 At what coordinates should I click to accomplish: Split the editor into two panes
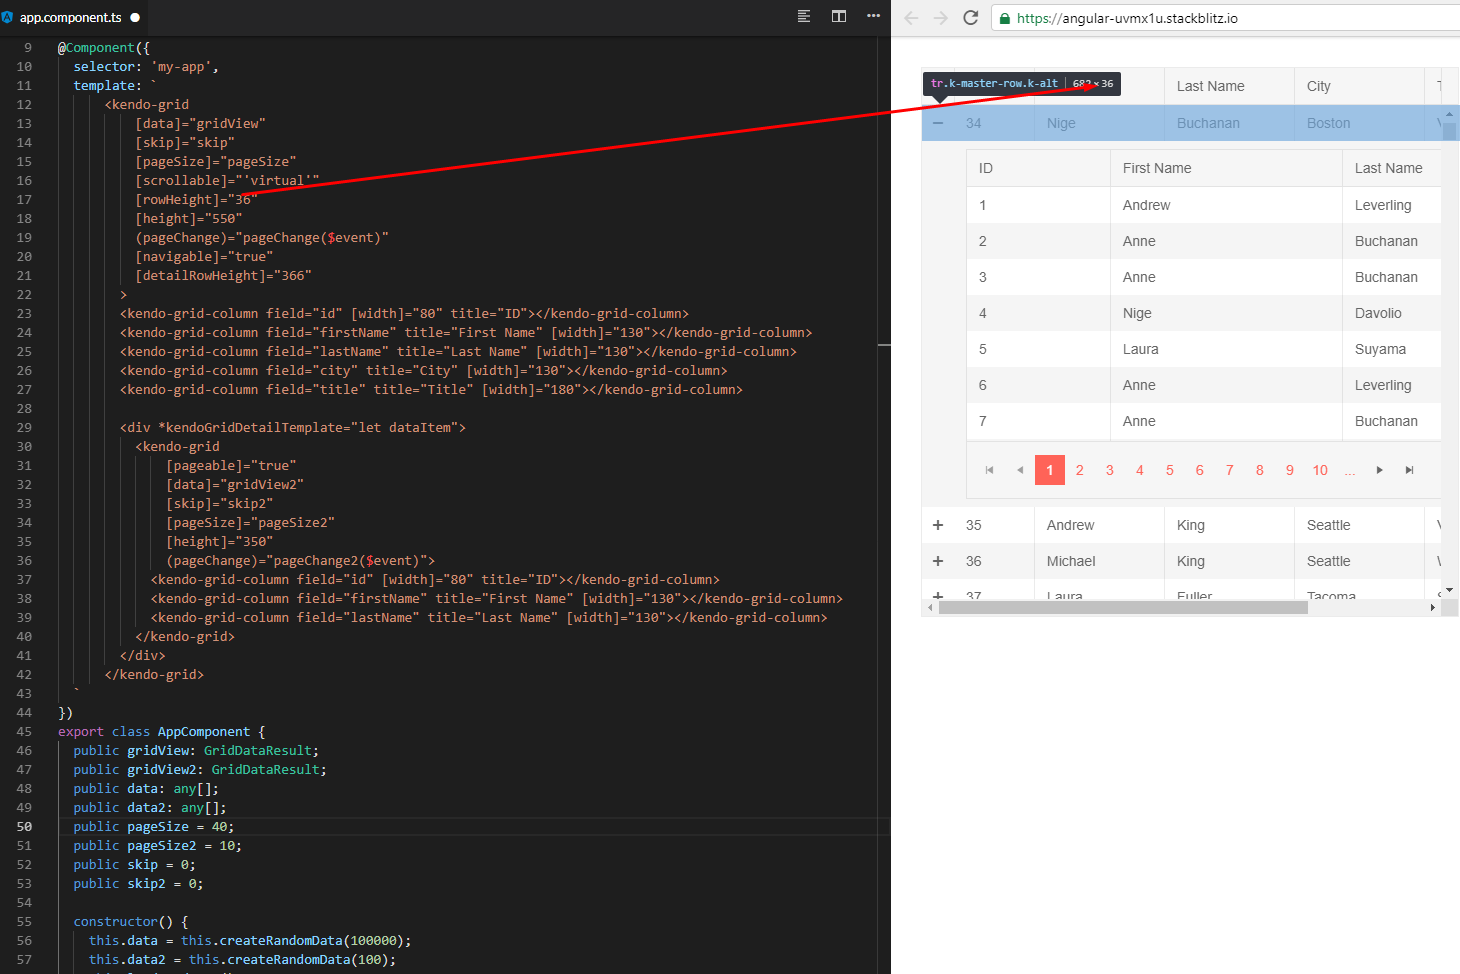point(838,16)
